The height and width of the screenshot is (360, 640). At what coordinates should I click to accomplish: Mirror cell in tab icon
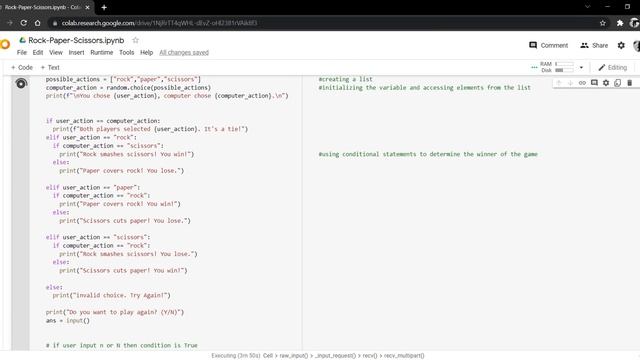(x=618, y=83)
